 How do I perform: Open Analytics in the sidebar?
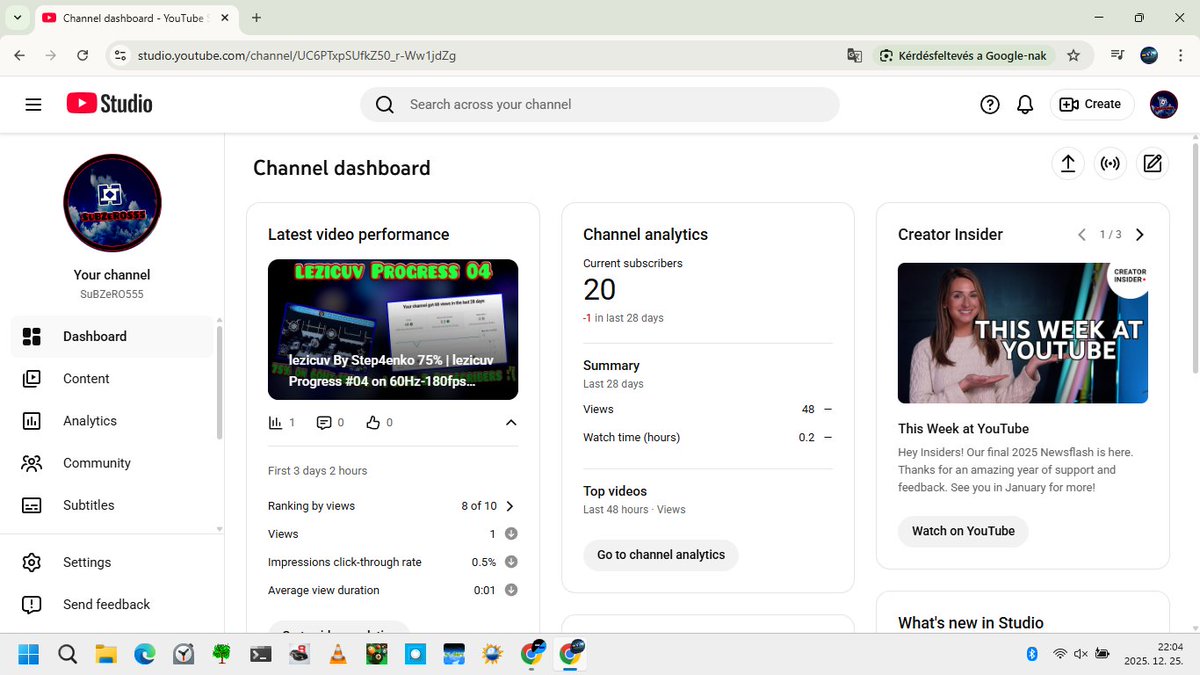tap(112, 421)
